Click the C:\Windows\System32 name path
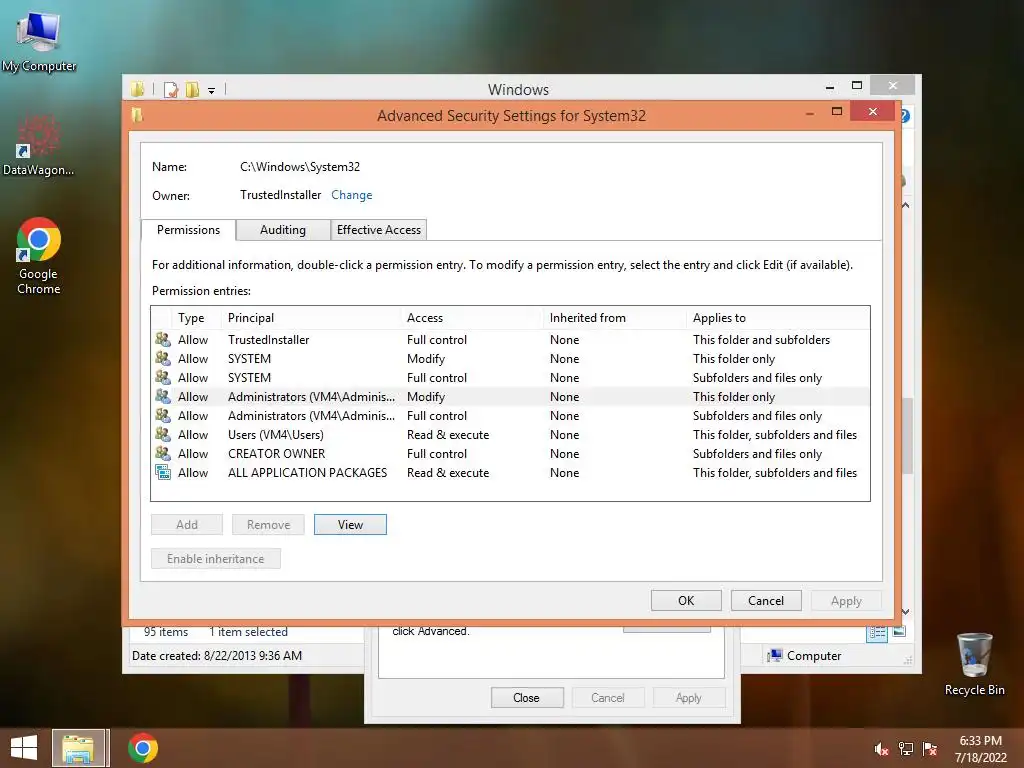Image resolution: width=1024 pixels, height=768 pixels. 300,167
